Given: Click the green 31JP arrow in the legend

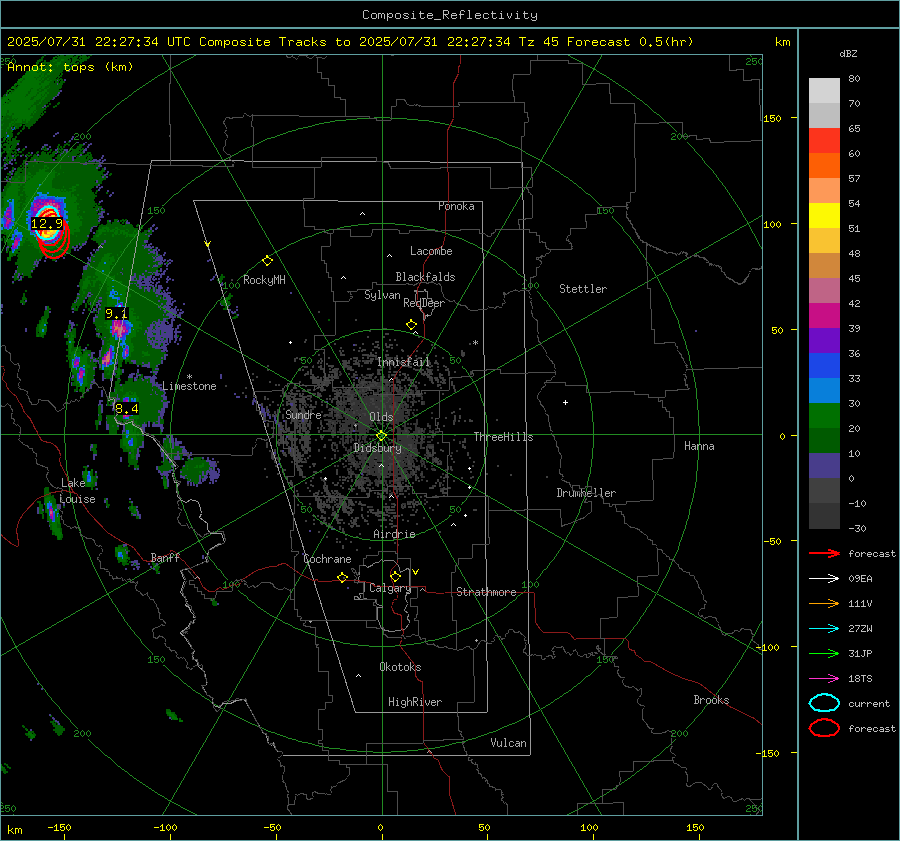Looking at the screenshot, I should (x=824, y=653).
